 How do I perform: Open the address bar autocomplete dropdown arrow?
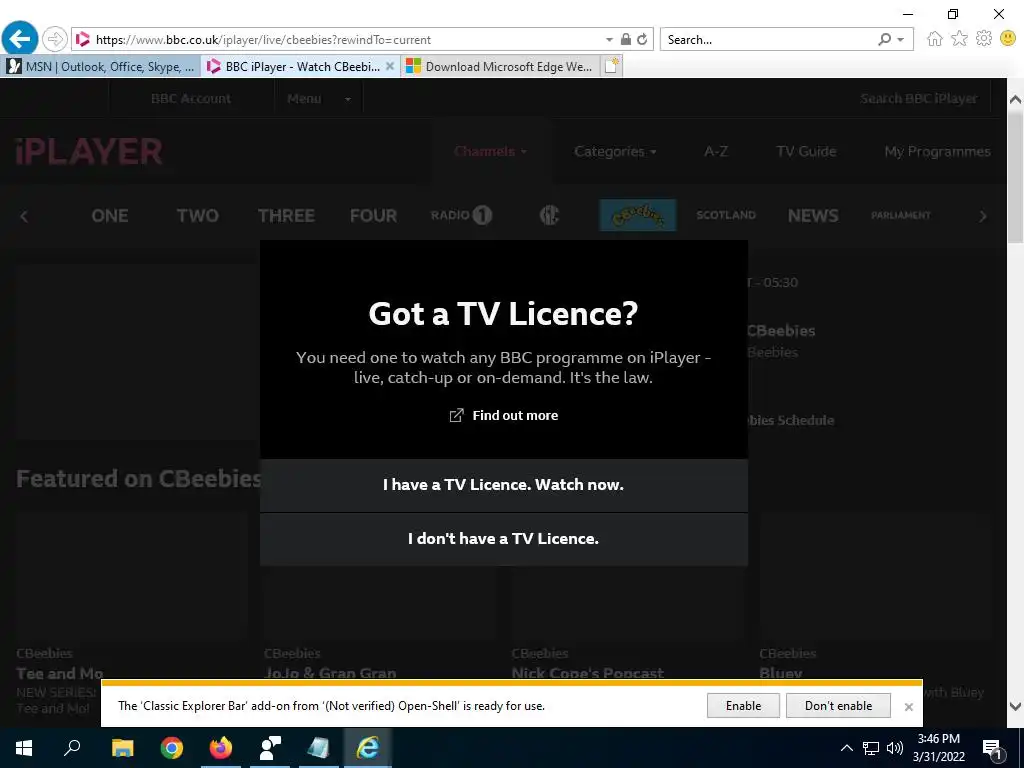click(609, 40)
